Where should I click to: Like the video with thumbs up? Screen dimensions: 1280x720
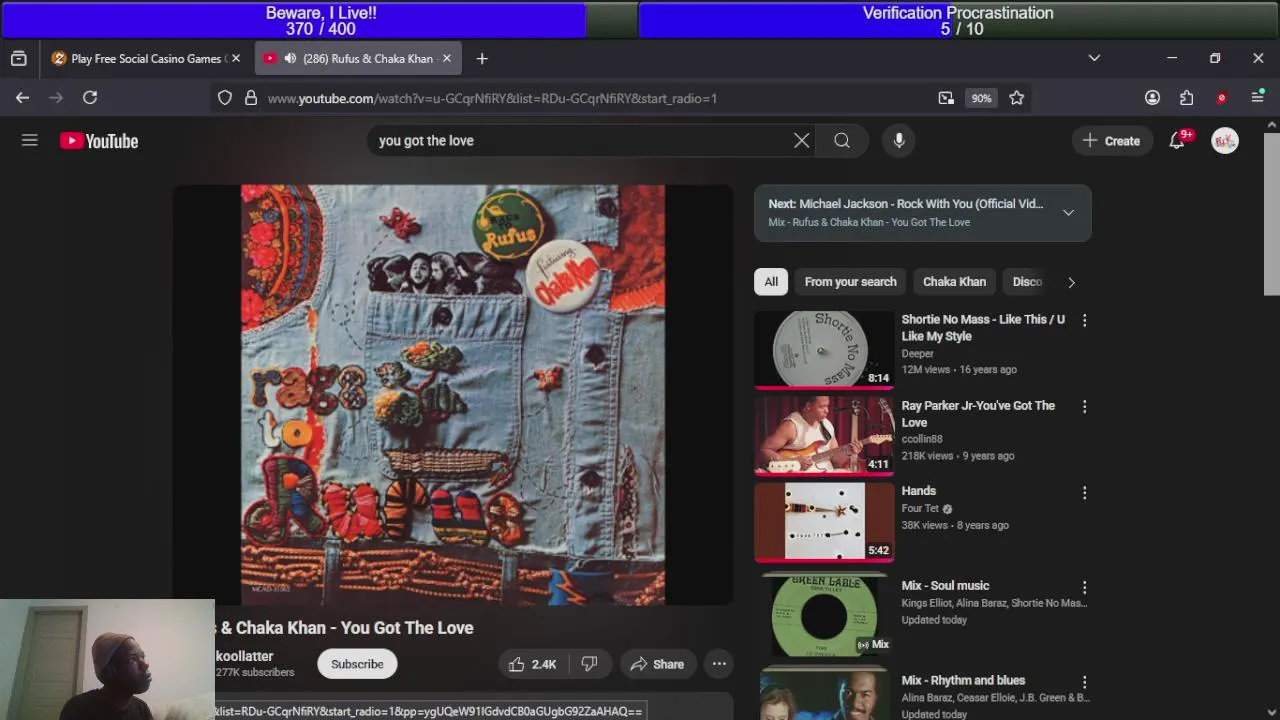click(x=533, y=664)
